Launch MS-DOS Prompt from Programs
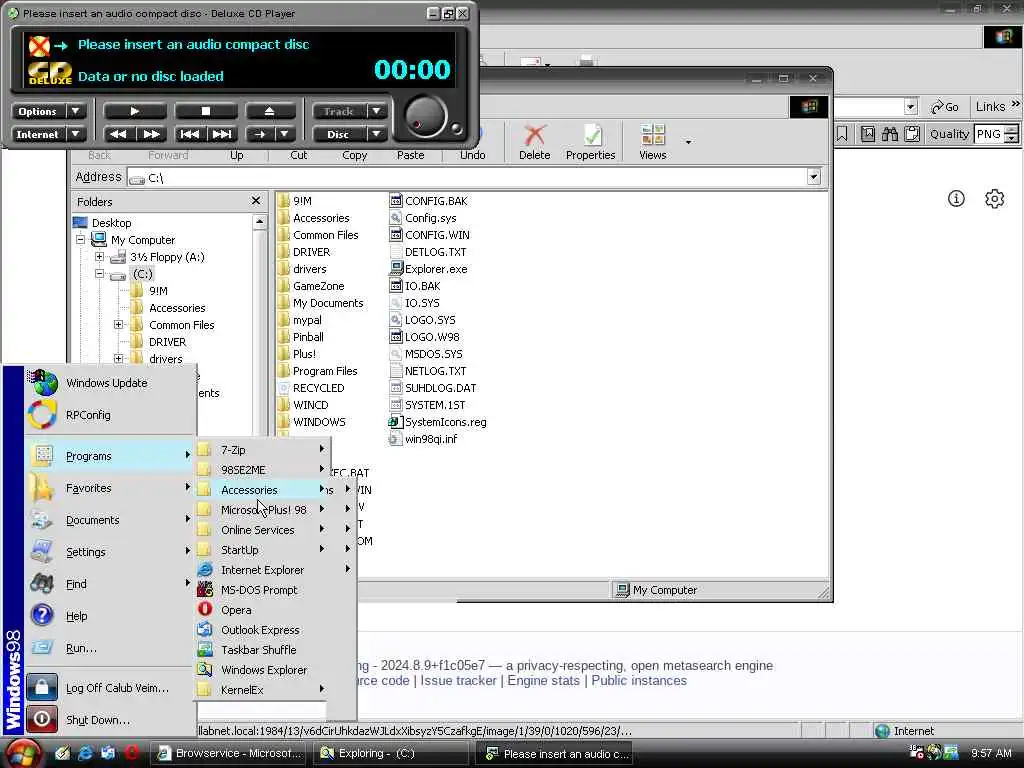Screen dimensions: 1024x768 coord(263,590)
